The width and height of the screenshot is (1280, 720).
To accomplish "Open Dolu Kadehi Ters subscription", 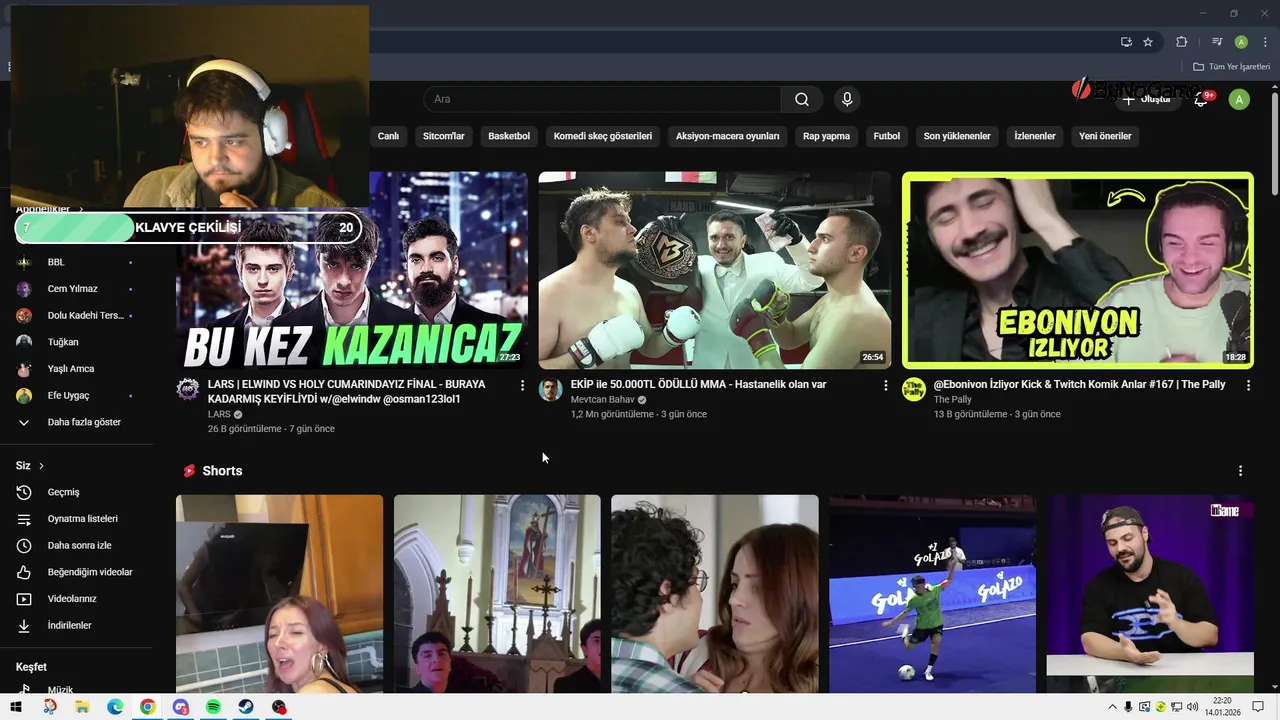I will (76, 315).
